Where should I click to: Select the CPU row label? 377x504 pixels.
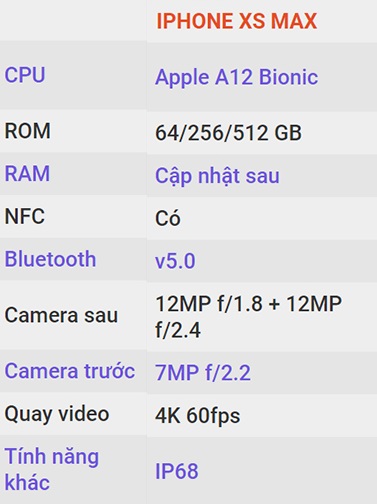(25, 75)
